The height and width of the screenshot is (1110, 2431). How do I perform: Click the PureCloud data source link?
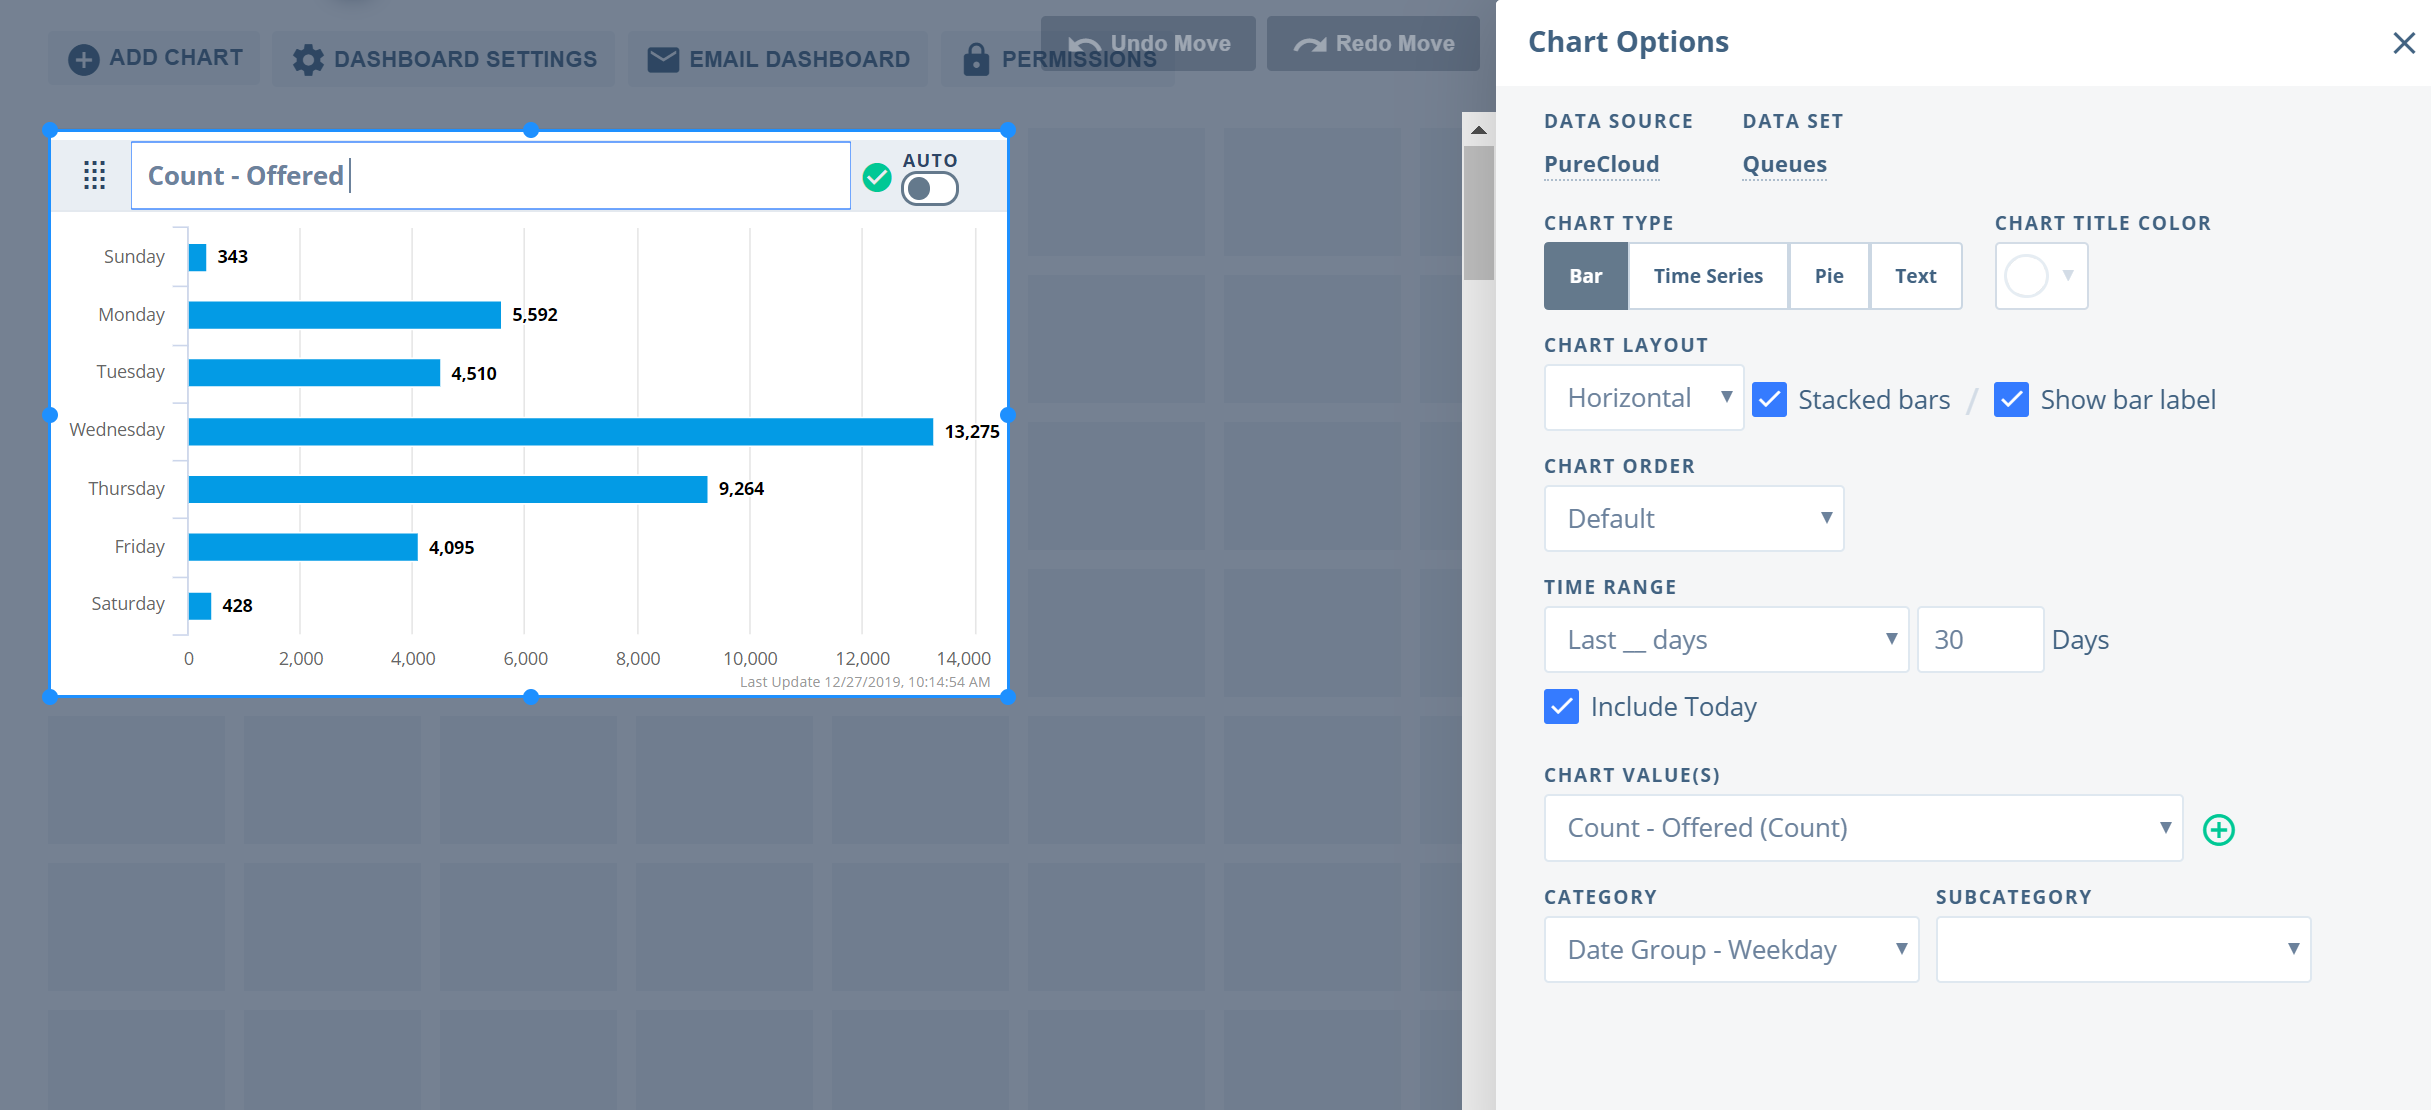[1601, 164]
